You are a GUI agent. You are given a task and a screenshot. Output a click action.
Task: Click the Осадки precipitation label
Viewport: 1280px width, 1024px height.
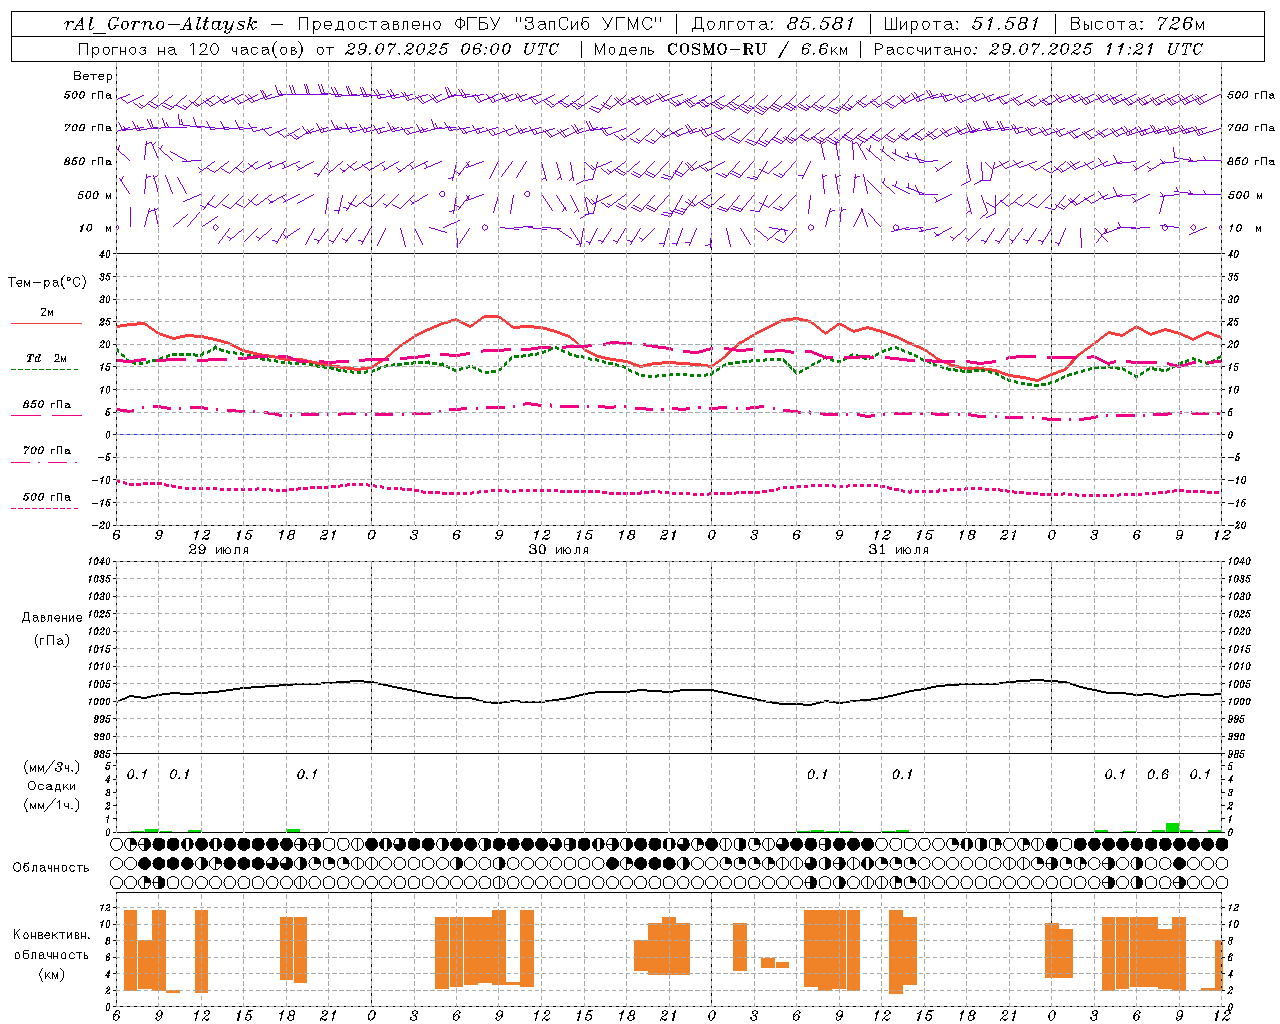[x=52, y=786]
